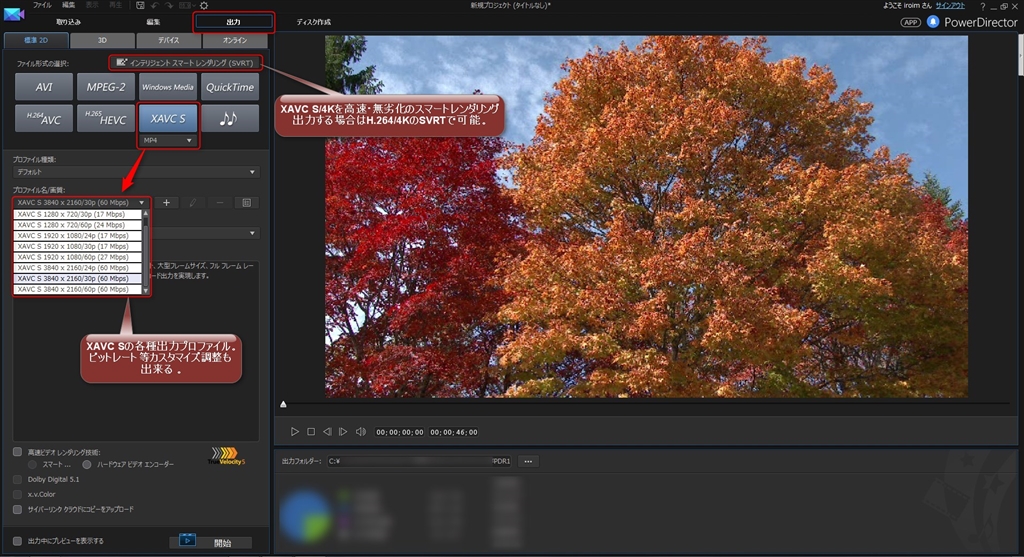Select the AVI file format
The image size is (1024, 557).
[44, 87]
